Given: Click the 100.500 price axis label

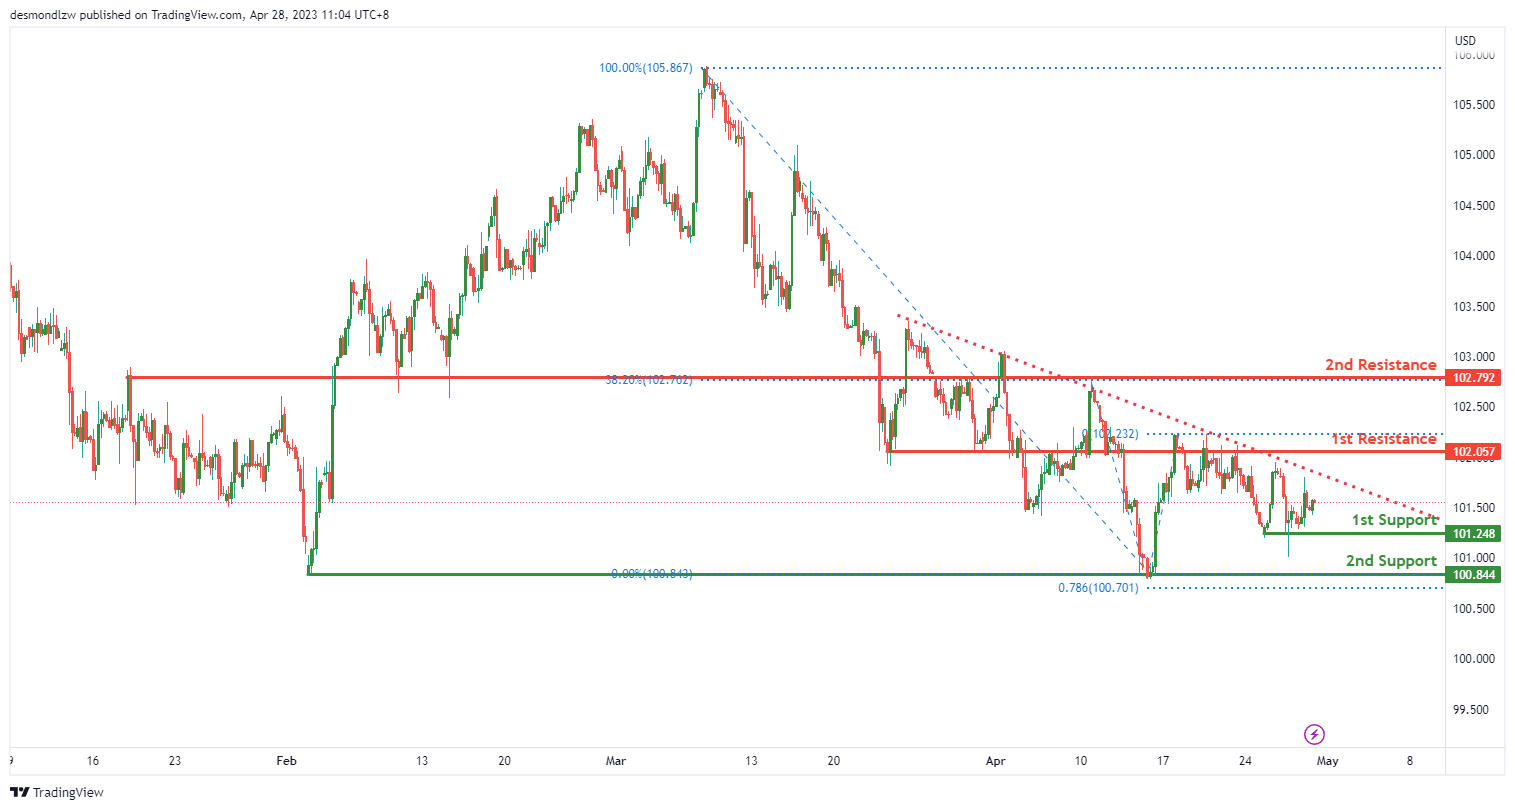Looking at the screenshot, I should (x=1474, y=609).
